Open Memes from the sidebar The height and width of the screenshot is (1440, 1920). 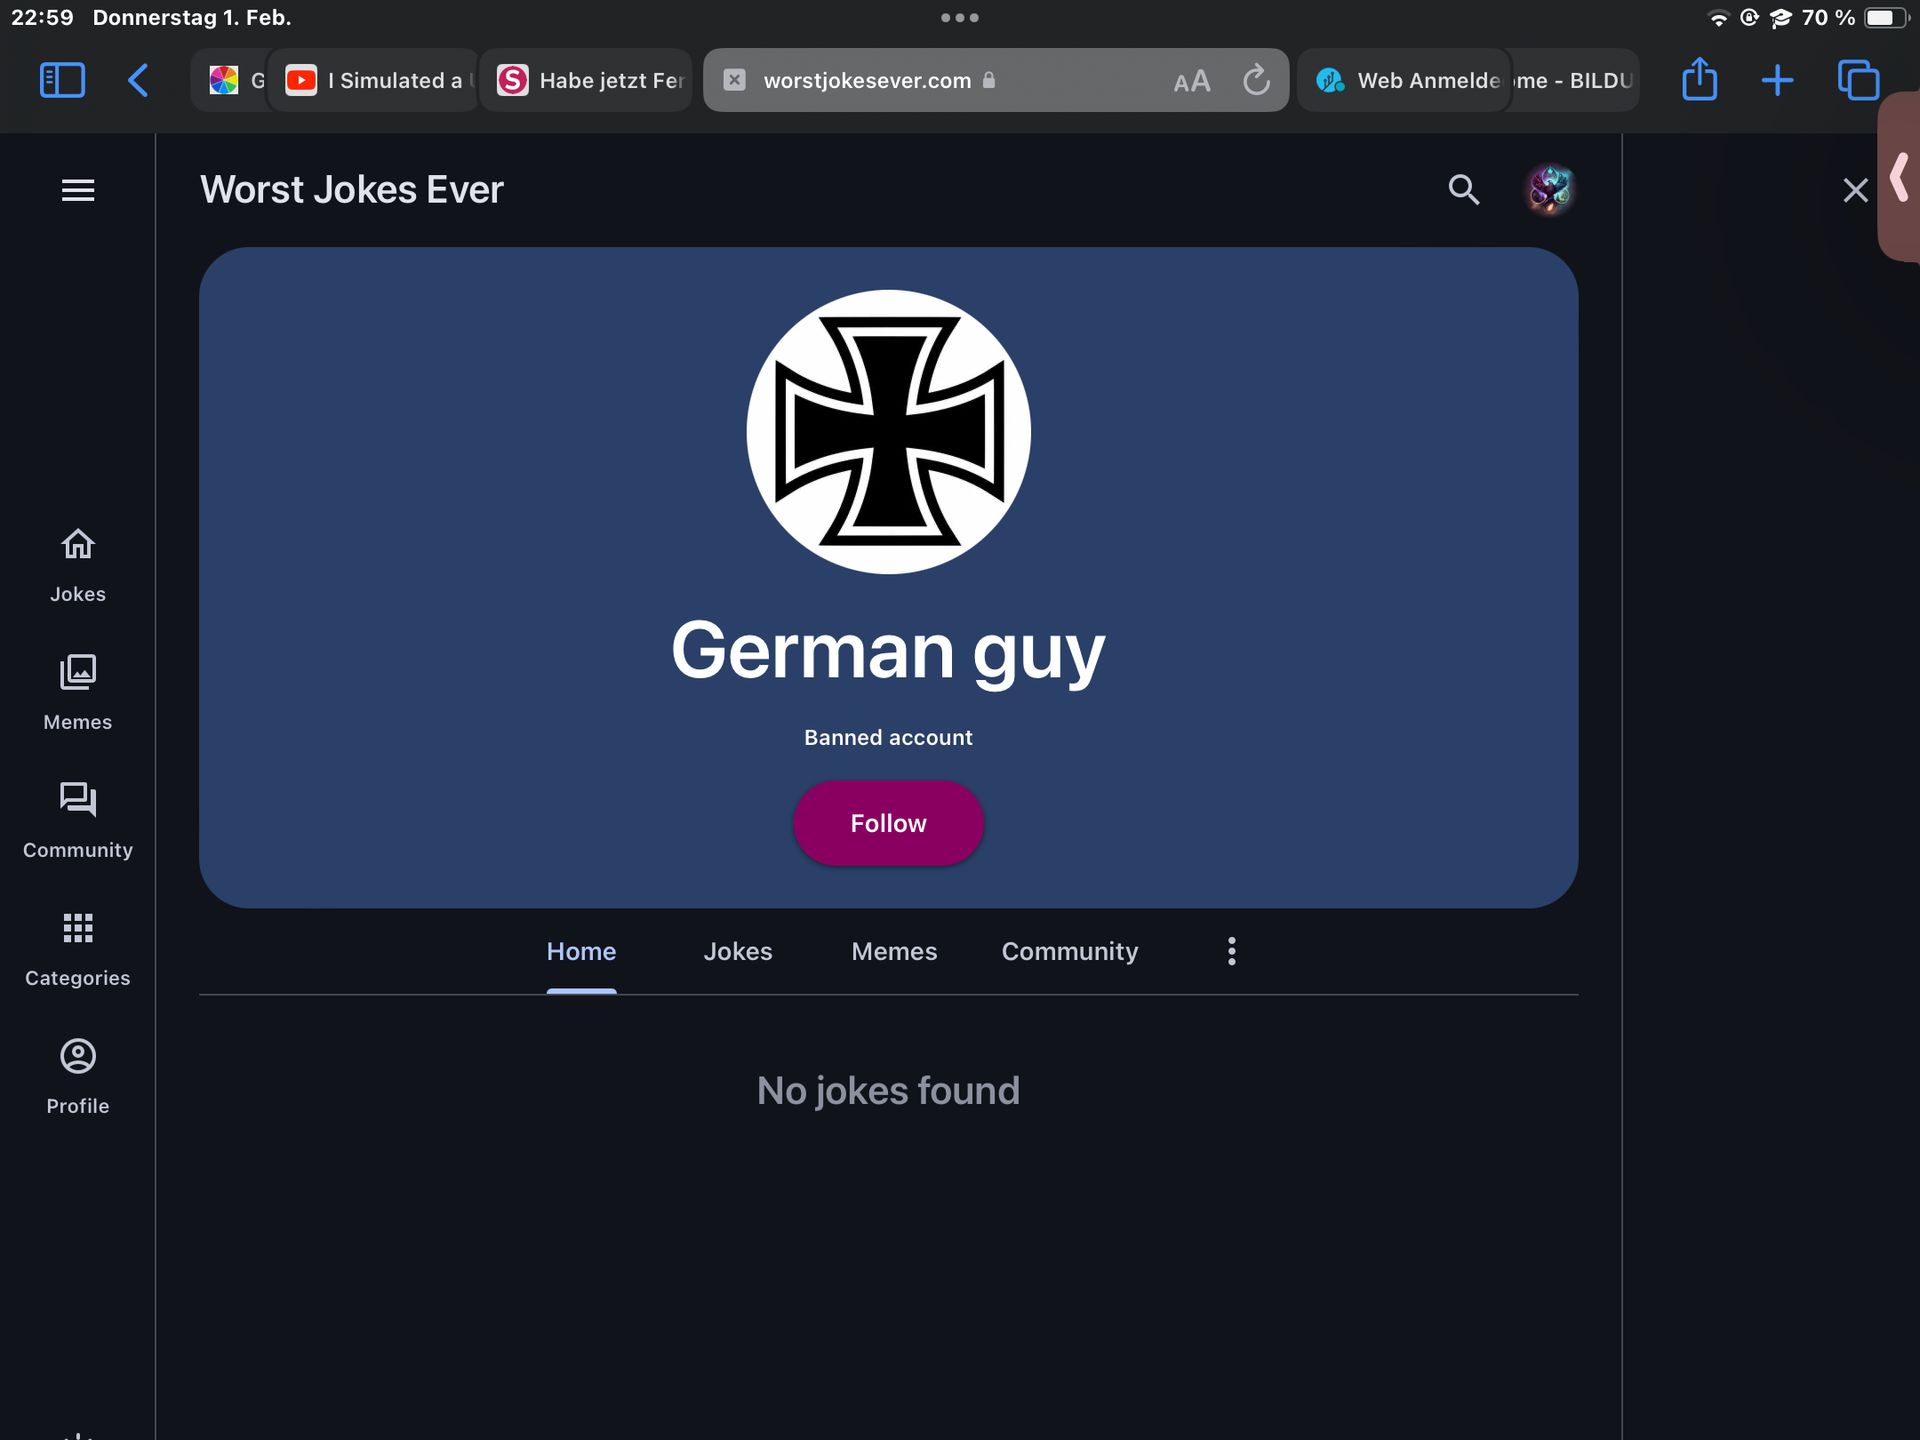(x=78, y=693)
